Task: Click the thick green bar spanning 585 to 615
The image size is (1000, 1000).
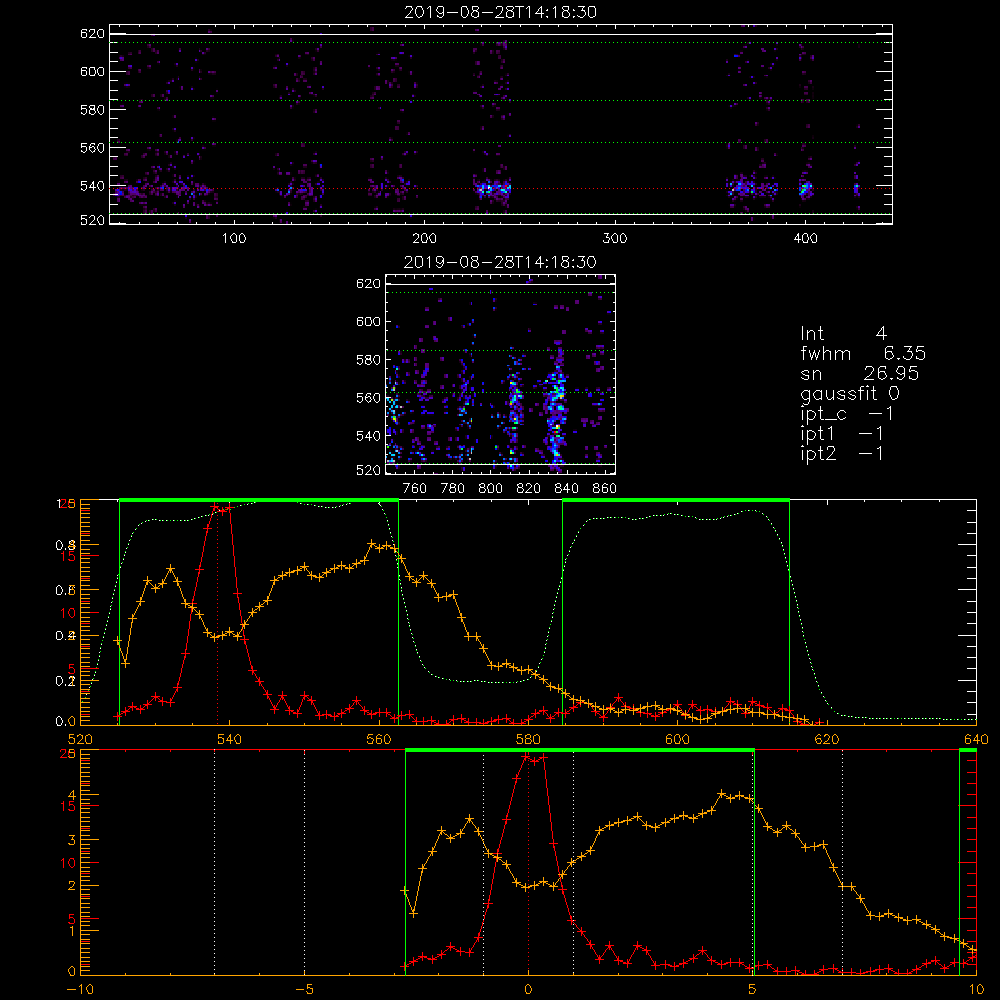Action: click(676, 500)
